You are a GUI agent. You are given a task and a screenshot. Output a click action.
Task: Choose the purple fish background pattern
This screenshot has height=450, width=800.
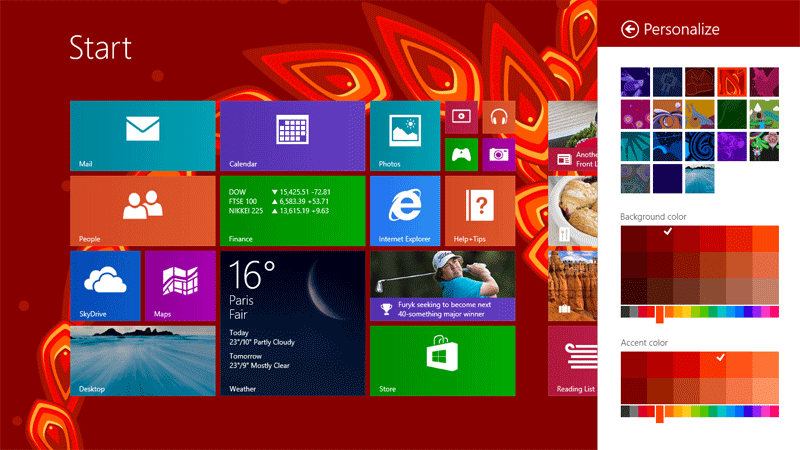[635, 82]
